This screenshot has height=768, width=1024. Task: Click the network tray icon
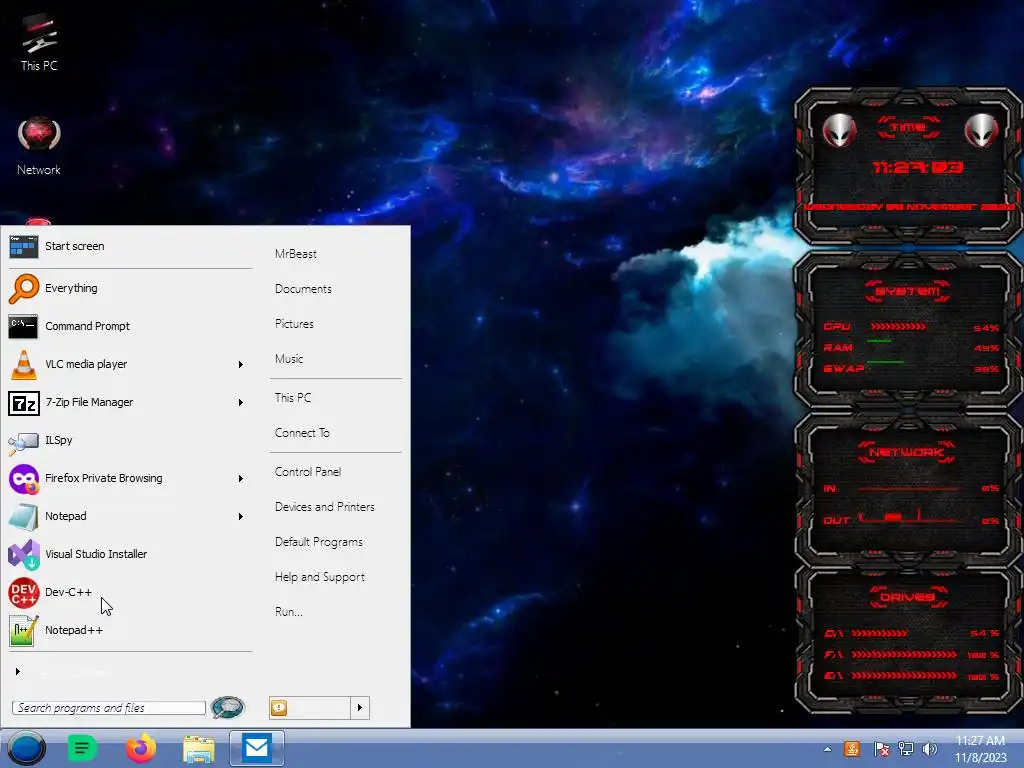tap(906, 749)
